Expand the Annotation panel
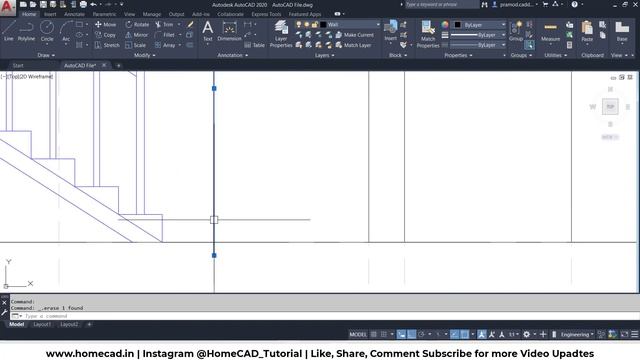 233,55
